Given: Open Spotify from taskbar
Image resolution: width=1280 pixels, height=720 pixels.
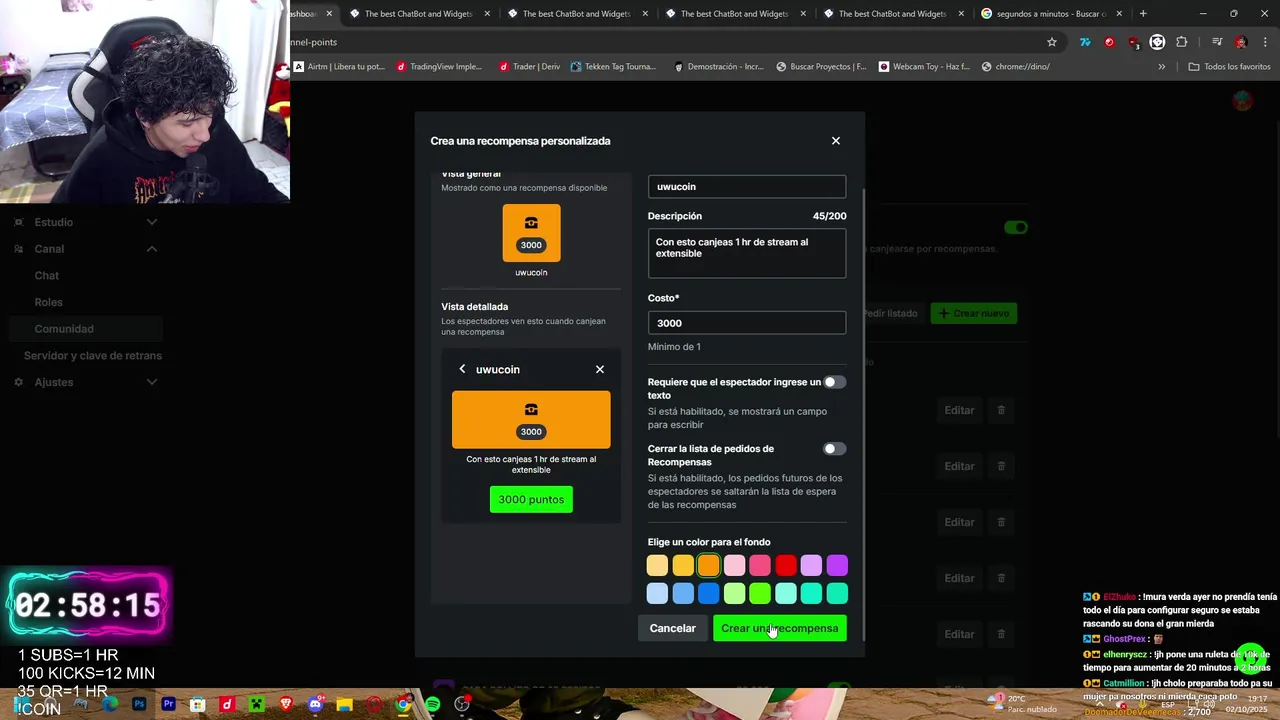Looking at the screenshot, I should click(432, 705).
